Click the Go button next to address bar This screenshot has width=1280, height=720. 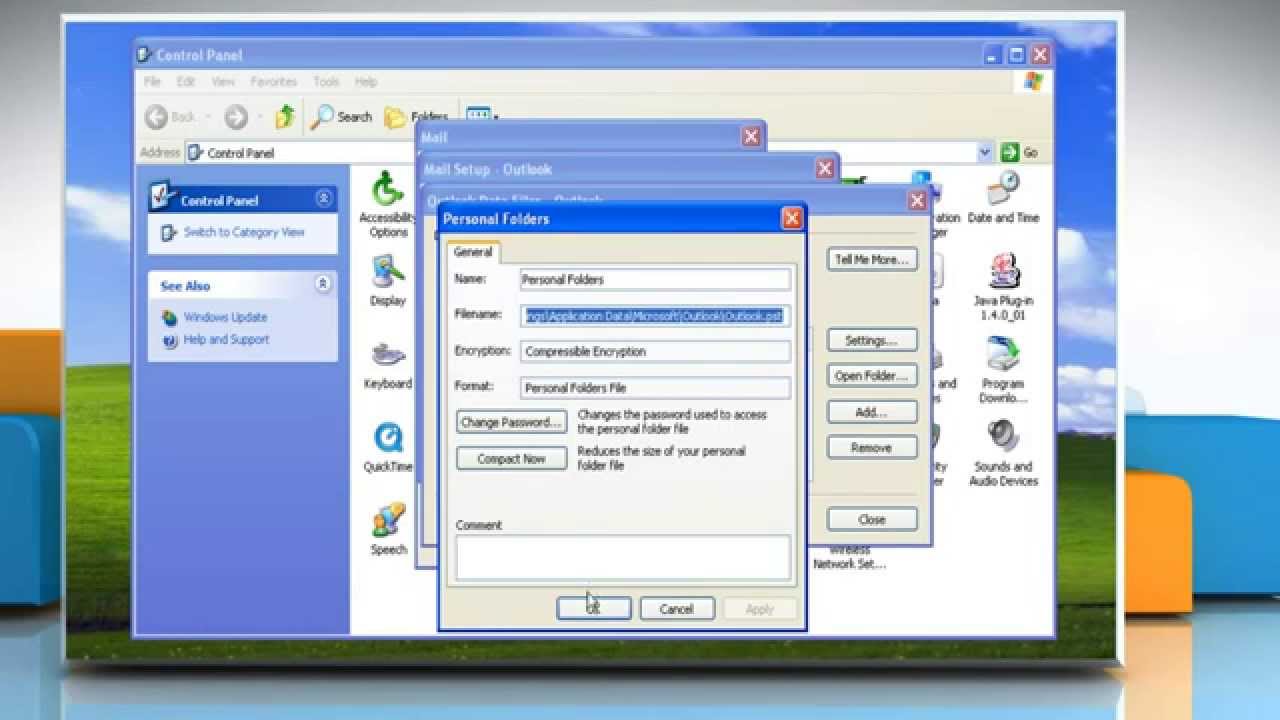(x=1020, y=152)
